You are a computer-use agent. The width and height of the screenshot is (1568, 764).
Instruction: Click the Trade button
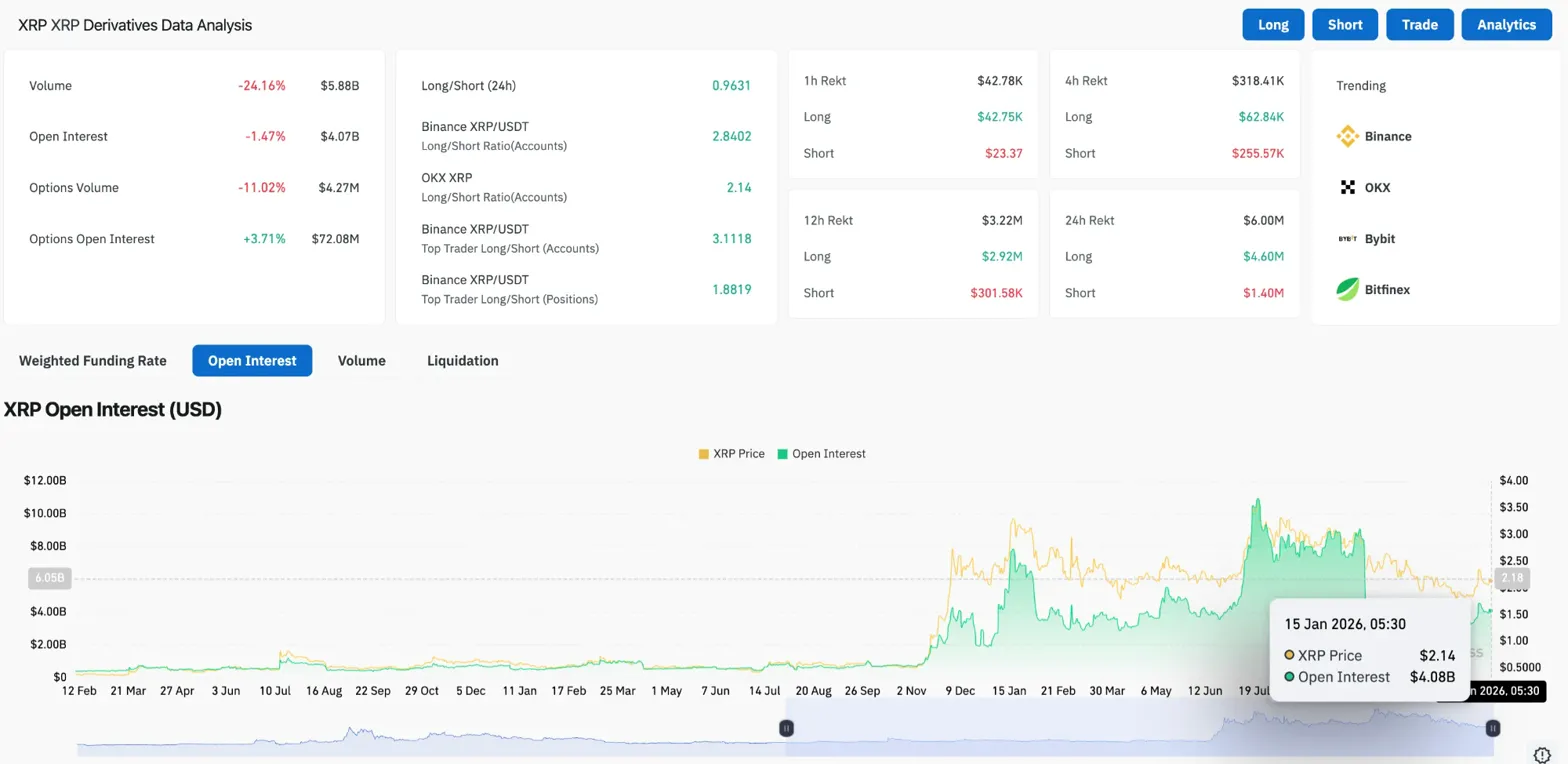pos(1419,25)
